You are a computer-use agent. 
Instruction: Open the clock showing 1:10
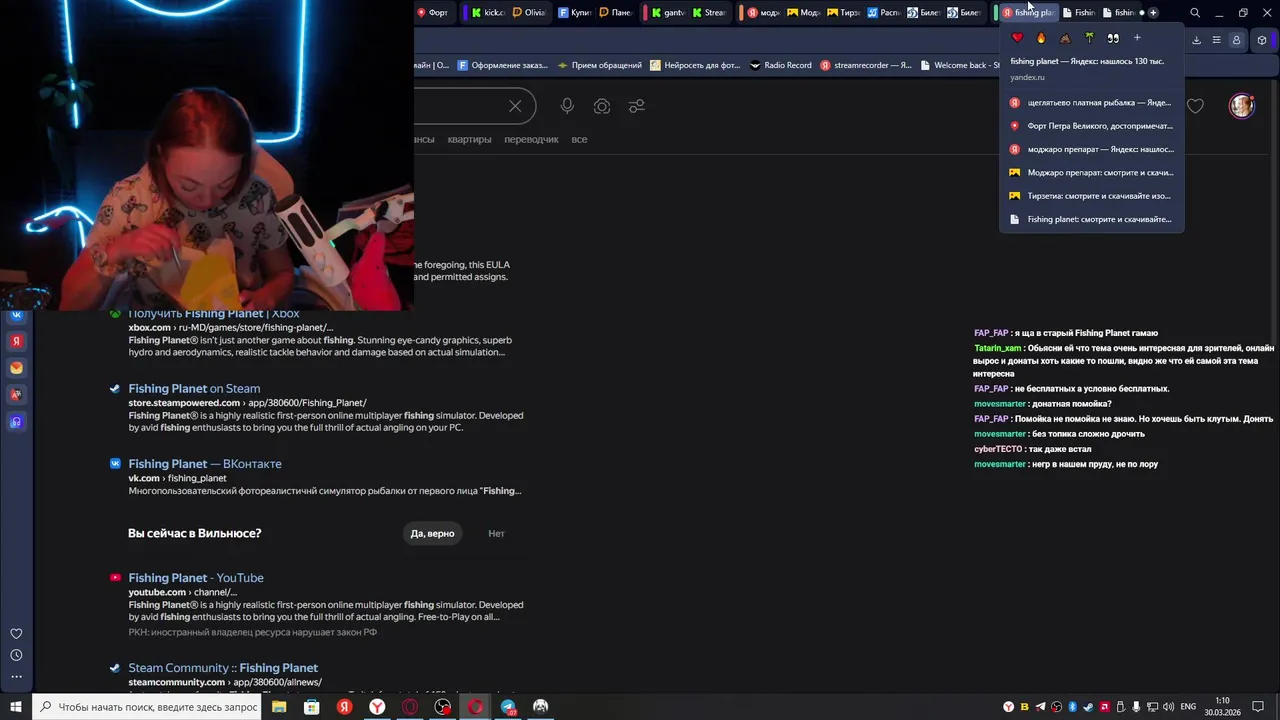1222,707
